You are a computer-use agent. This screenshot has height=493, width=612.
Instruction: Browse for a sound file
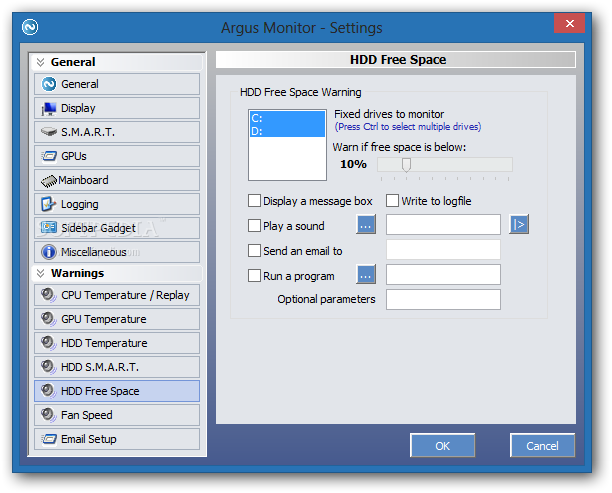coord(366,224)
